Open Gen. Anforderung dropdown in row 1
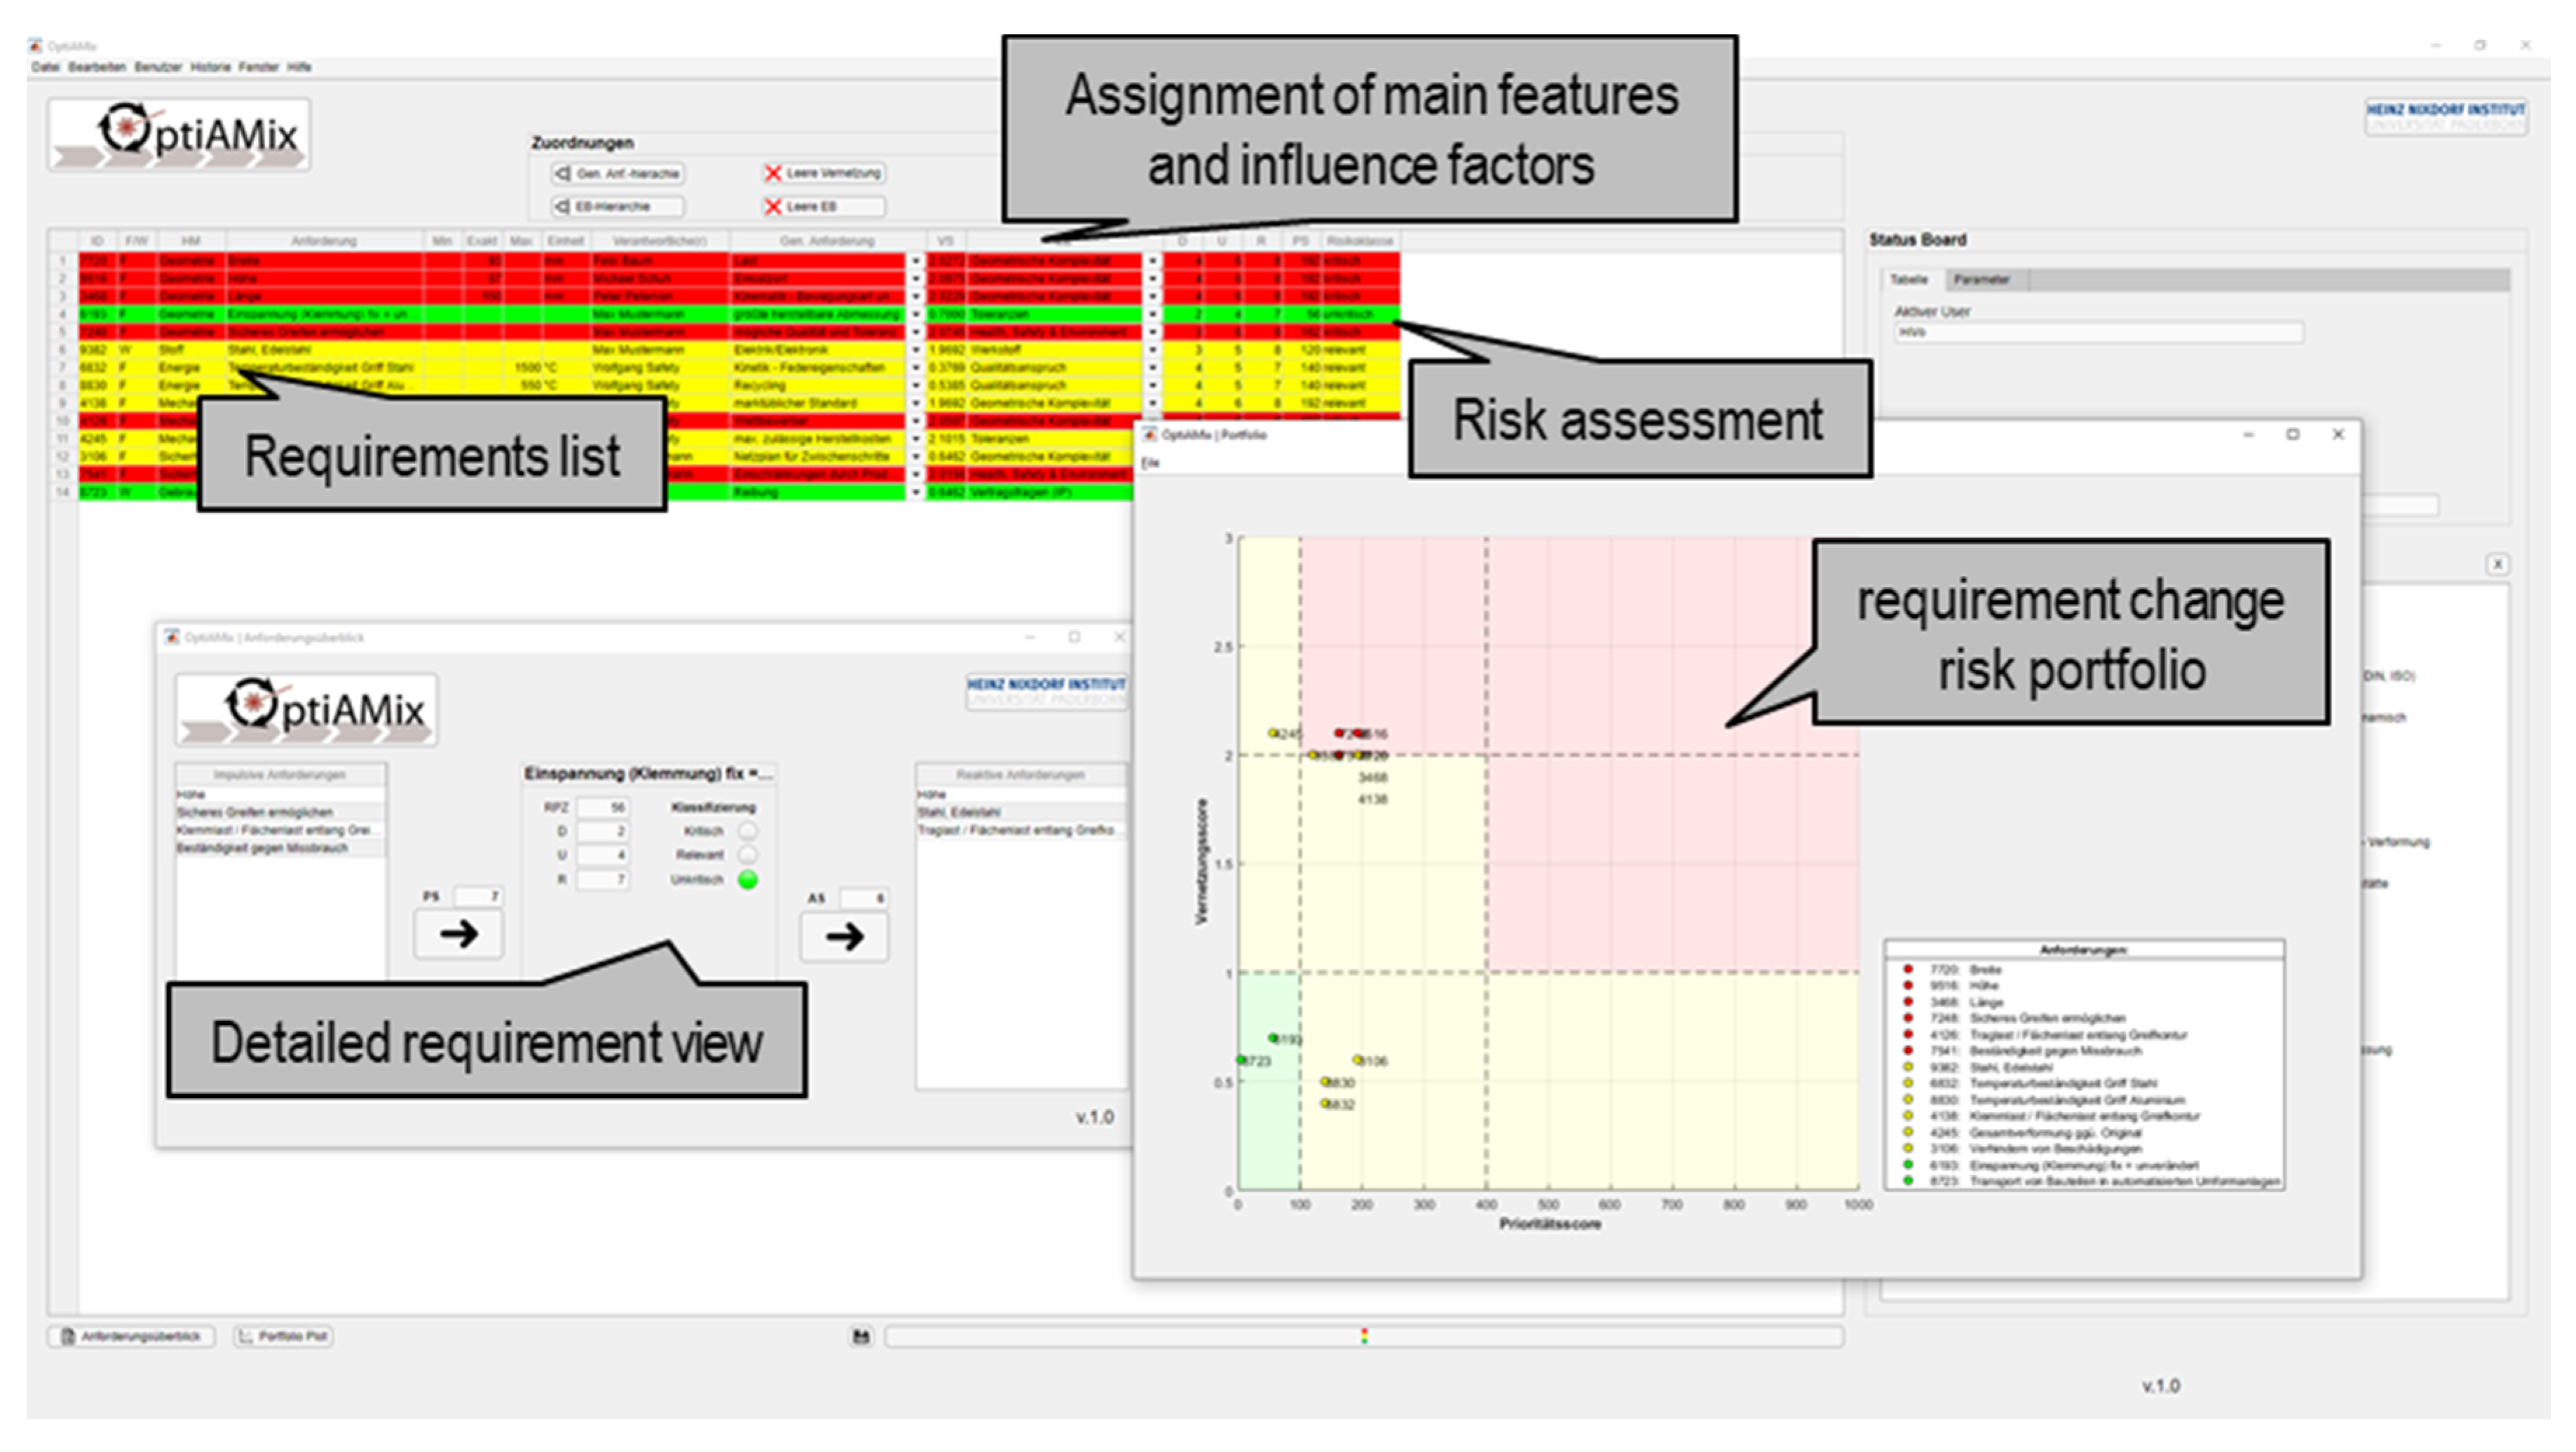 coord(915,261)
